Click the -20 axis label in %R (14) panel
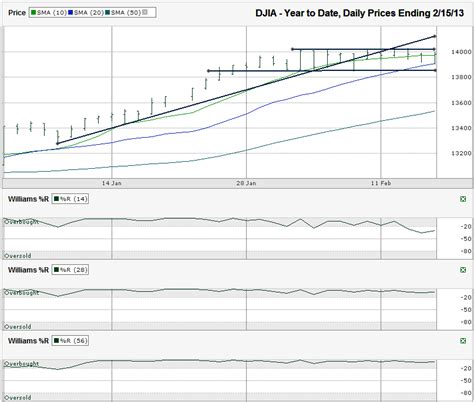The width and height of the screenshot is (474, 402). coord(466,227)
